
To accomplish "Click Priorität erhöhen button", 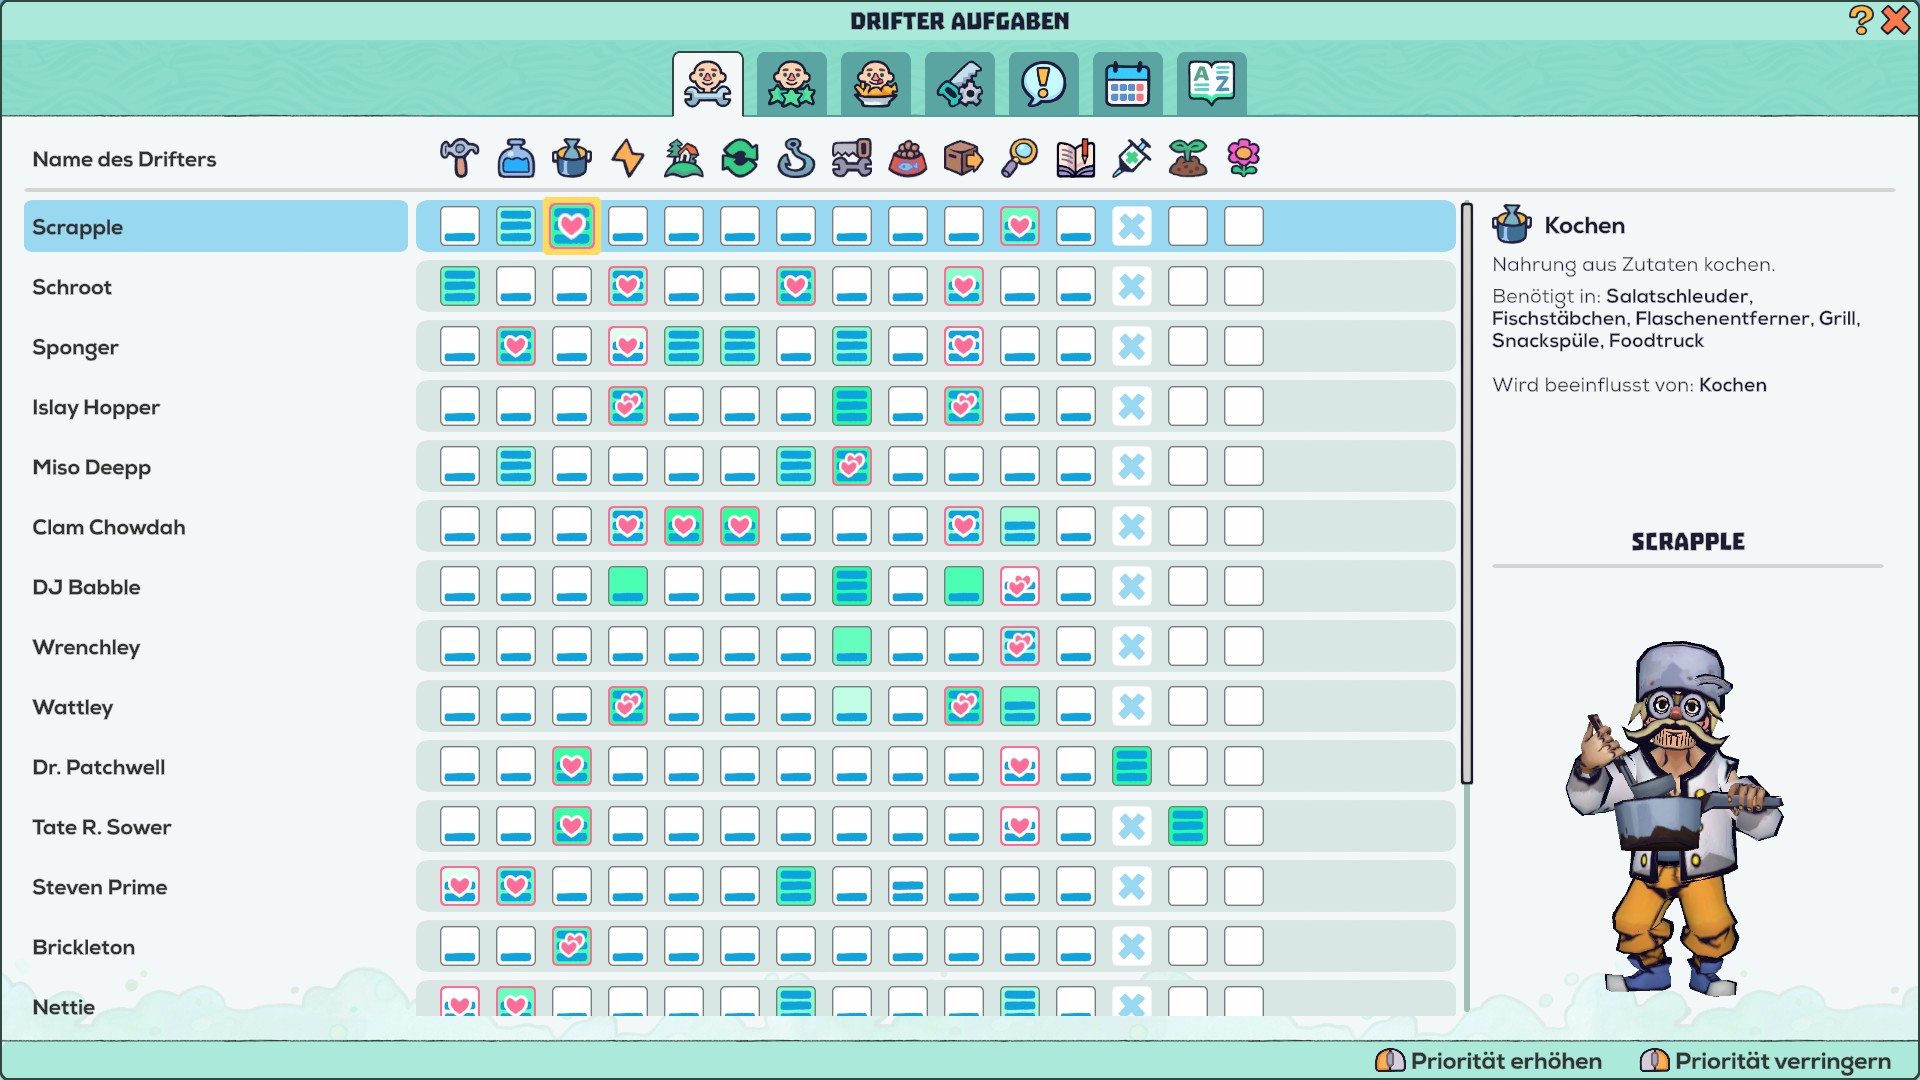I will (x=1490, y=1060).
